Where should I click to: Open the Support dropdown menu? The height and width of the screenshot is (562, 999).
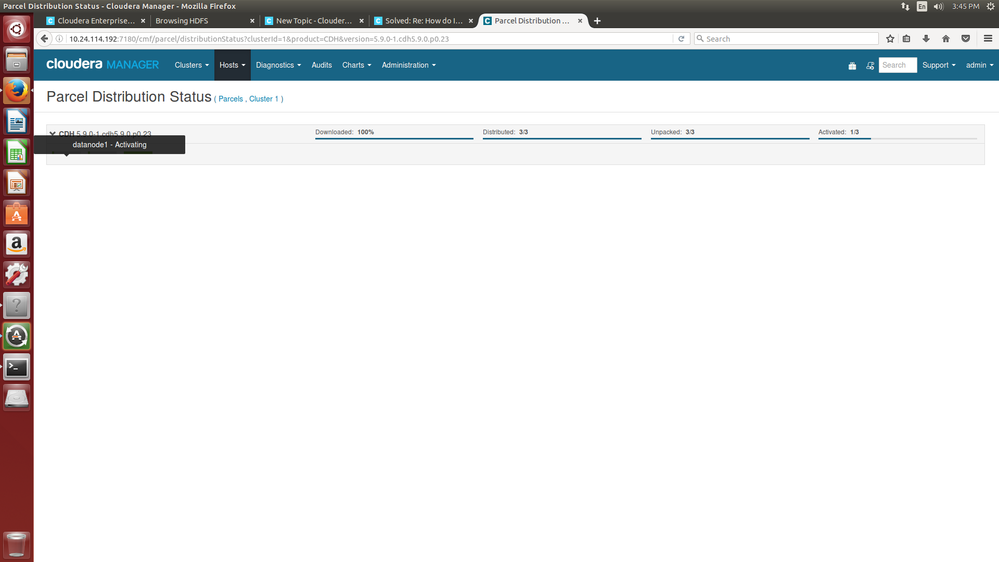[938, 65]
